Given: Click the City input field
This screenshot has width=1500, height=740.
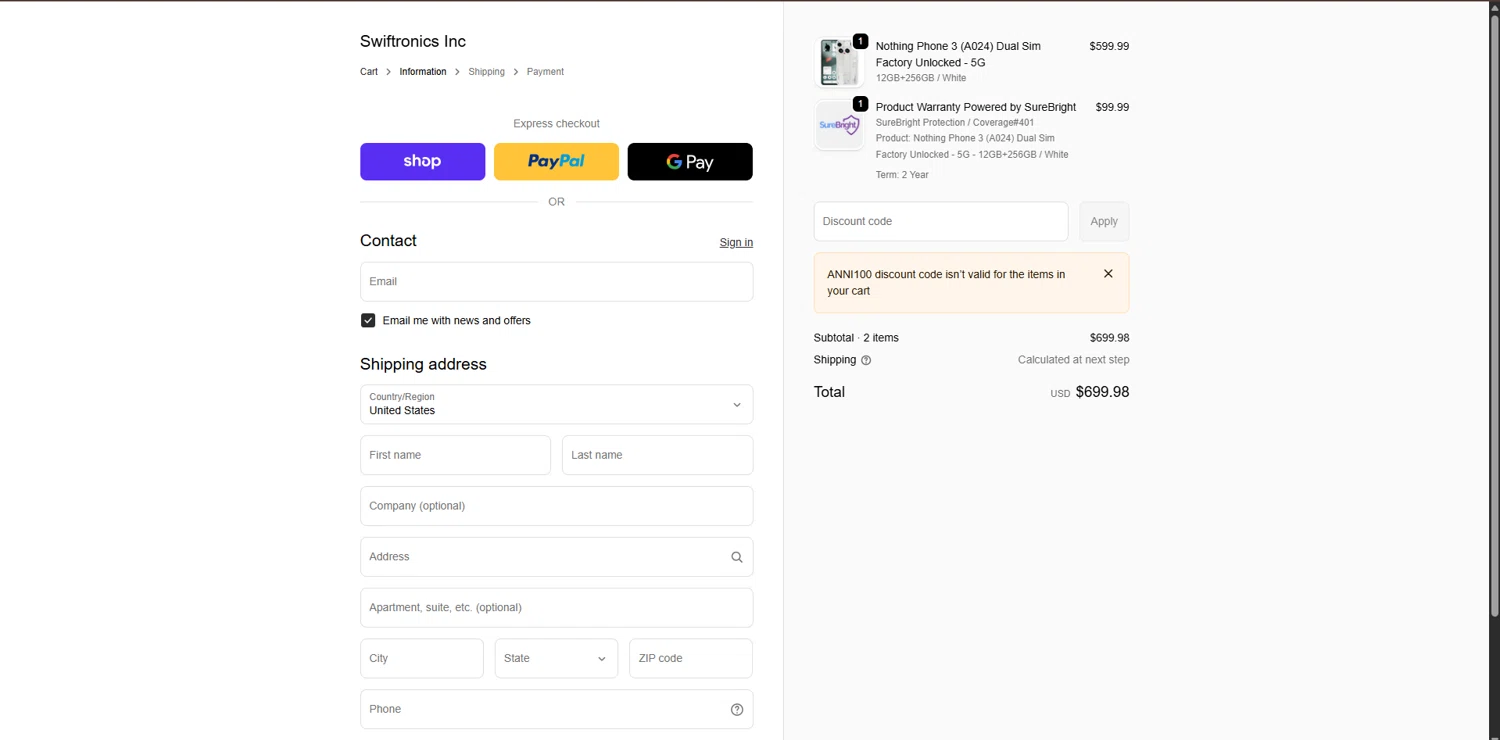Looking at the screenshot, I should tap(422, 658).
